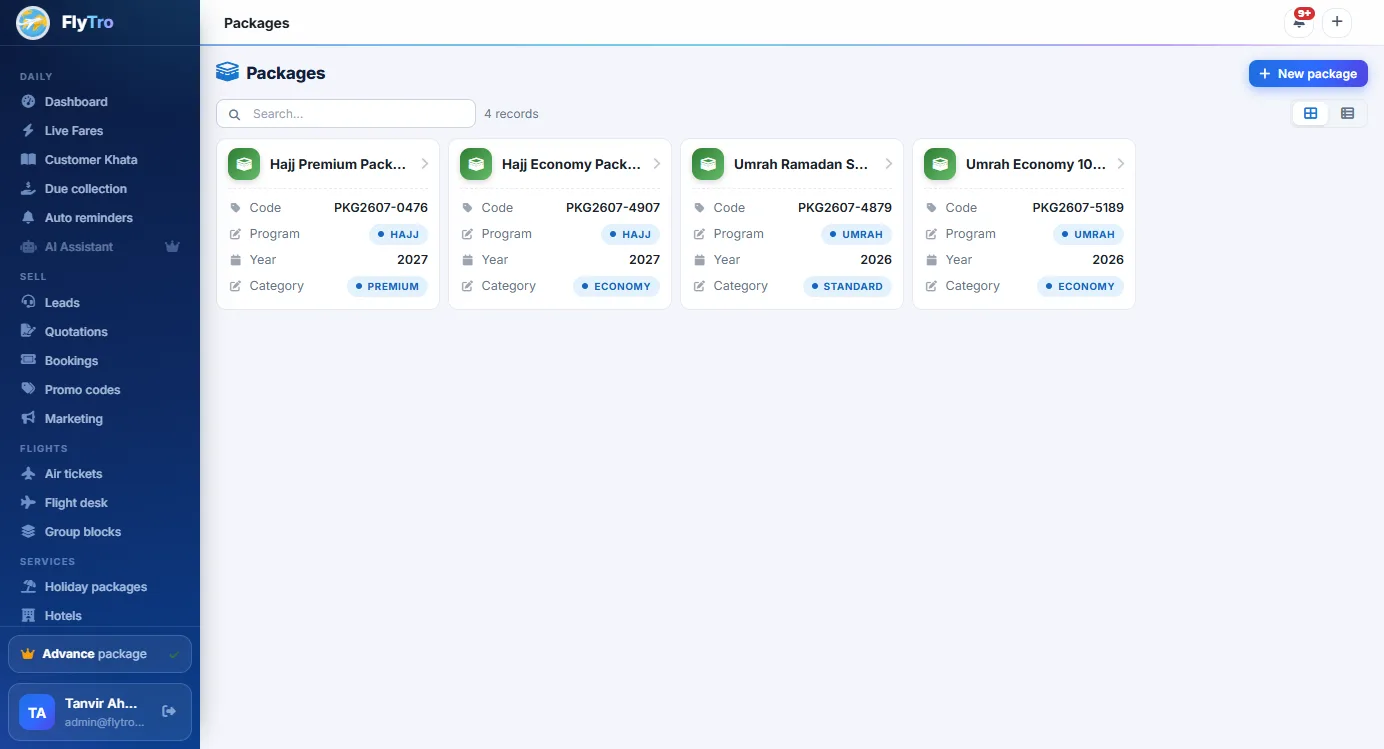Click the Holiday packages umbrella icon

28,586
